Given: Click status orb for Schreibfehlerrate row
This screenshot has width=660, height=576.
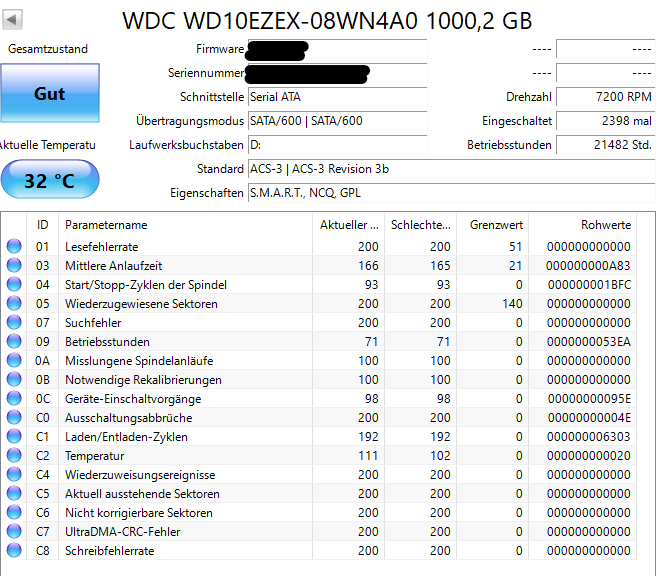Looking at the screenshot, I should point(14,550).
